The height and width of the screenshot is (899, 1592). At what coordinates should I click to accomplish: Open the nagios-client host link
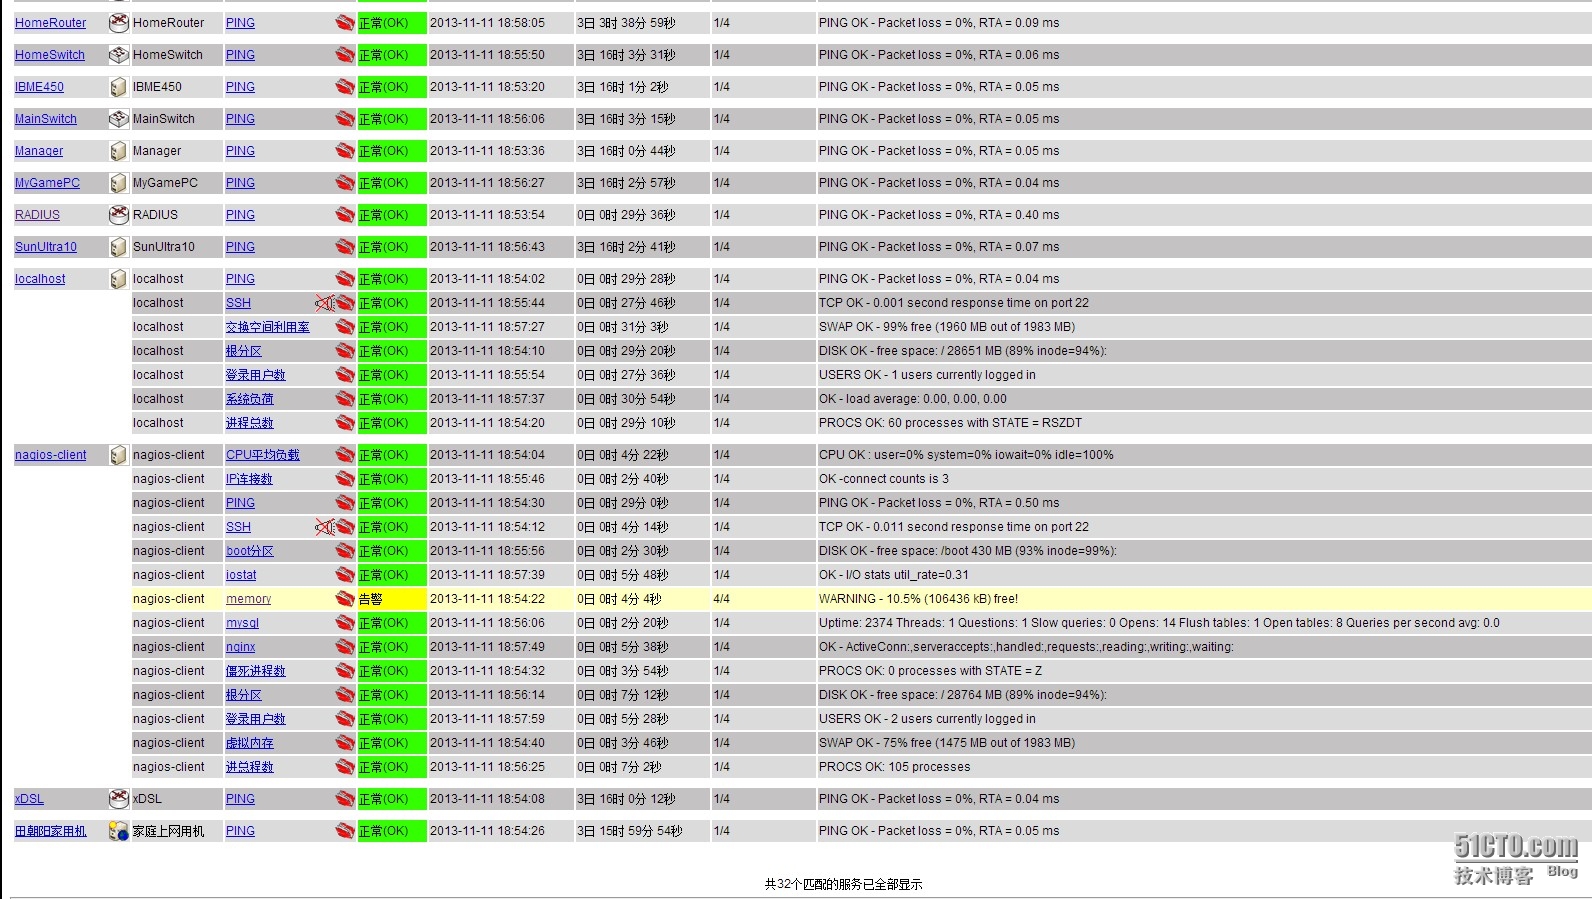coord(51,455)
